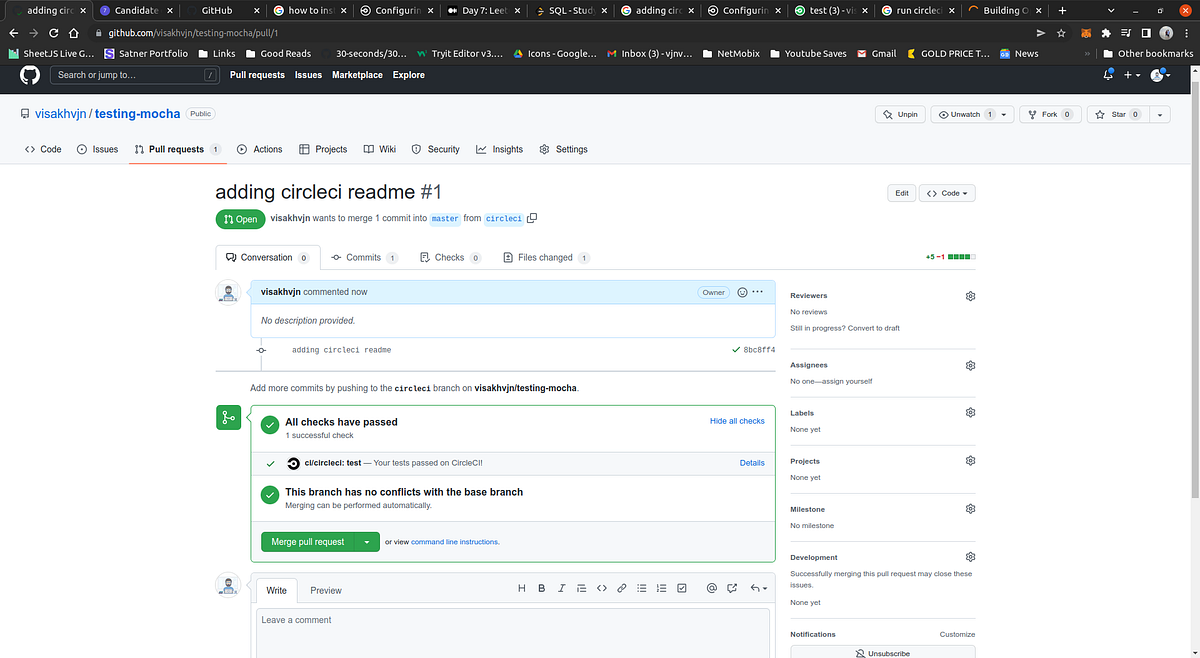Open GitHub home via Octocat logo

[x=30, y=75]
